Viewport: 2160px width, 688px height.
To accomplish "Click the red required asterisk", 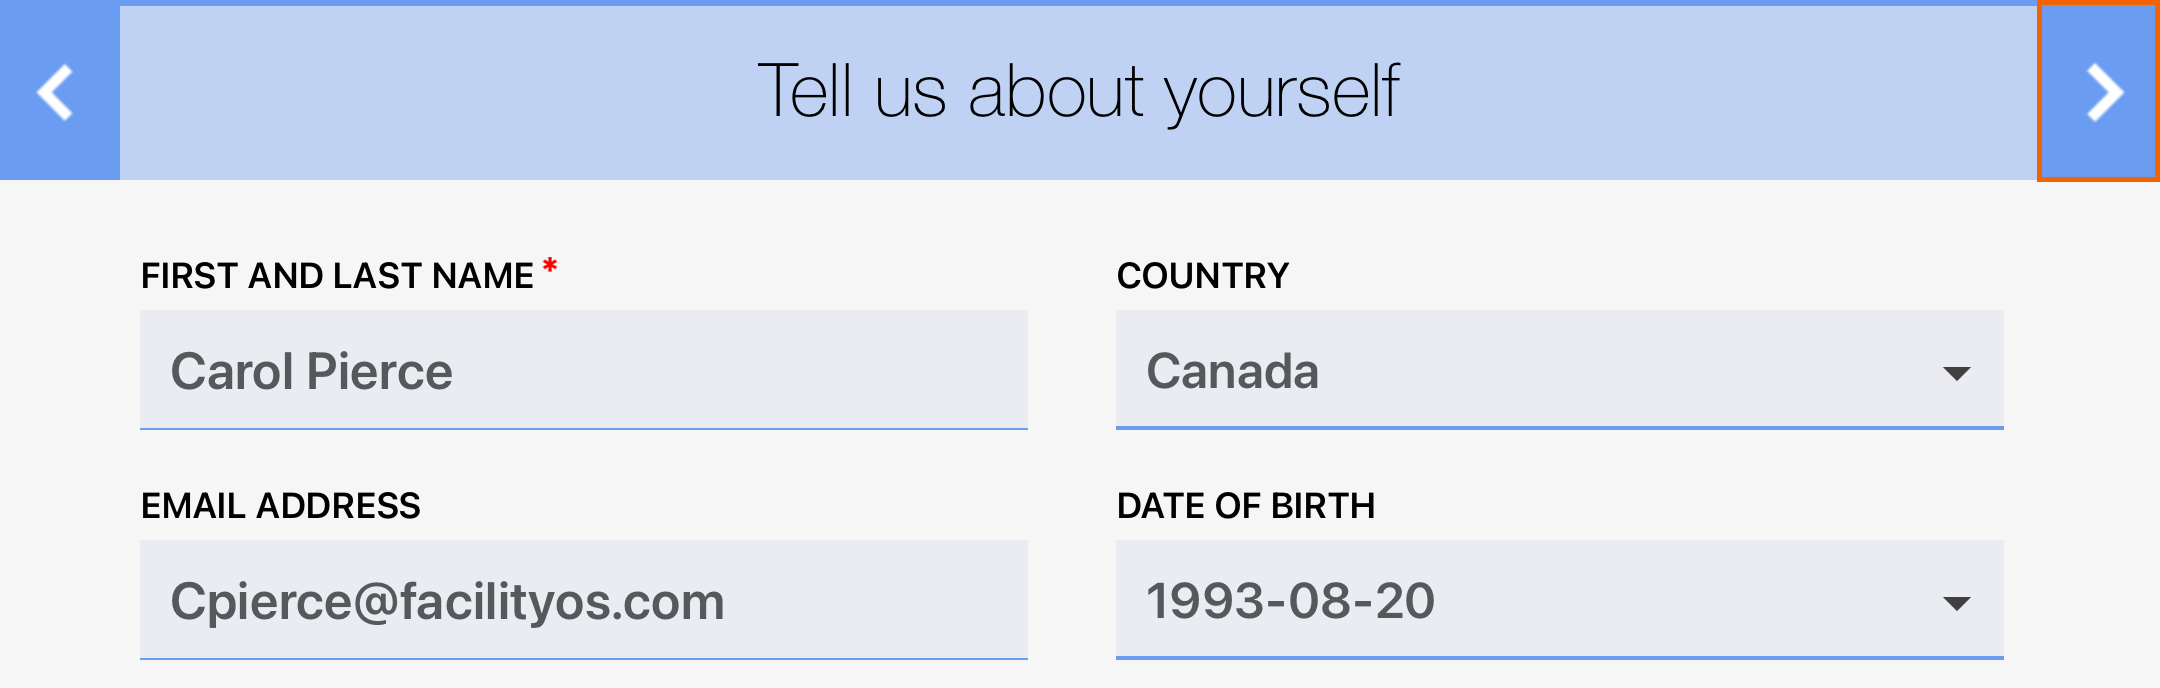I will tap(550, 267).
